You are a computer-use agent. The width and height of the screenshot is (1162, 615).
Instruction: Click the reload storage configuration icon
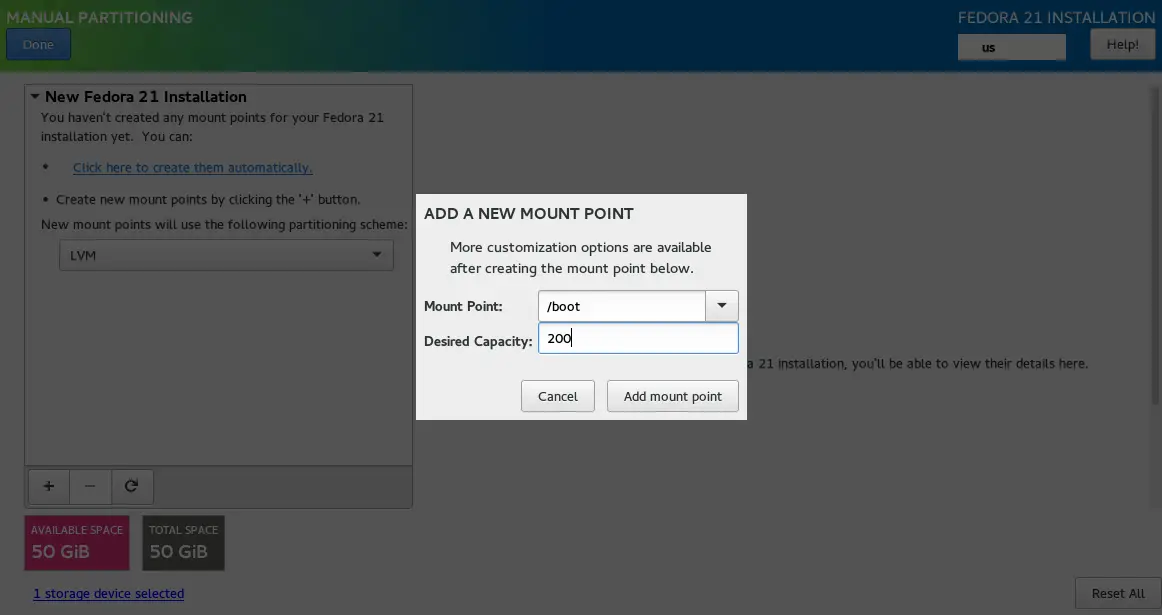pyautogui.click(x=131, y=486)
